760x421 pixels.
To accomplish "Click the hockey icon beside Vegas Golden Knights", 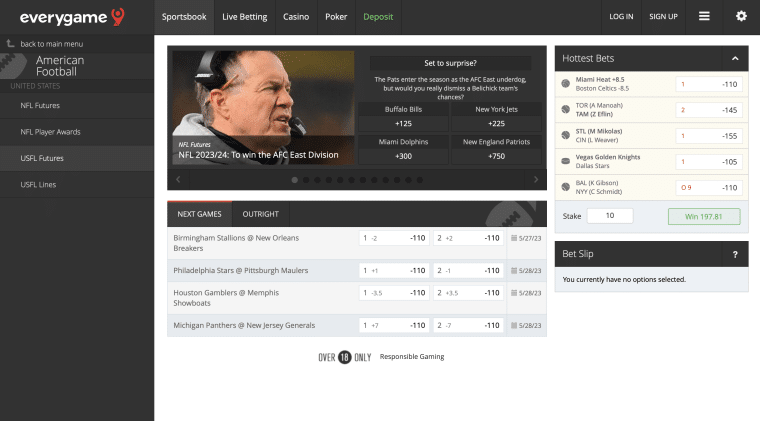I will [x=565, y=161].
